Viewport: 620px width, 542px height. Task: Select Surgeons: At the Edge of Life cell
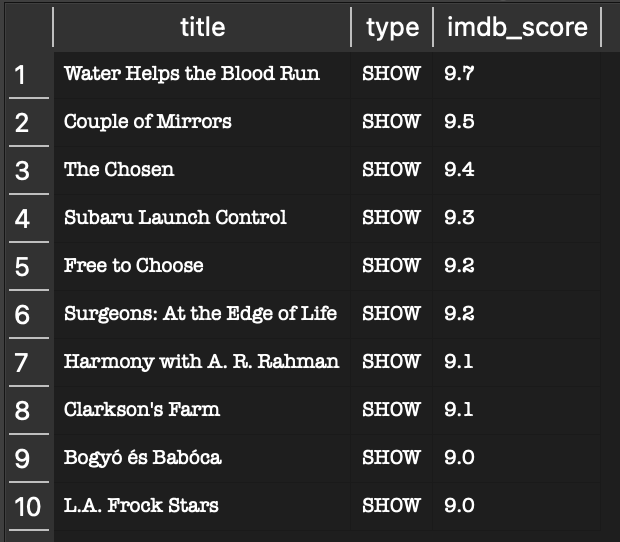click(x=202, y=314)
